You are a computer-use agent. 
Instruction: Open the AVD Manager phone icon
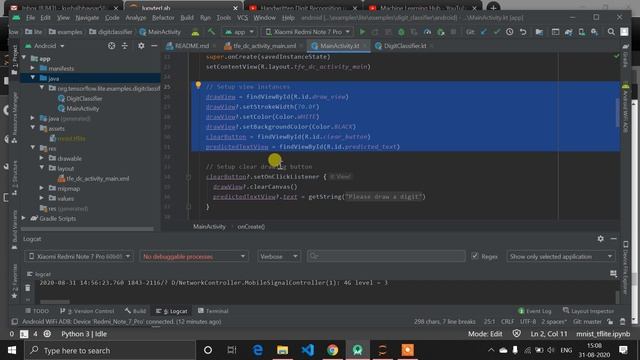point(581,32)
